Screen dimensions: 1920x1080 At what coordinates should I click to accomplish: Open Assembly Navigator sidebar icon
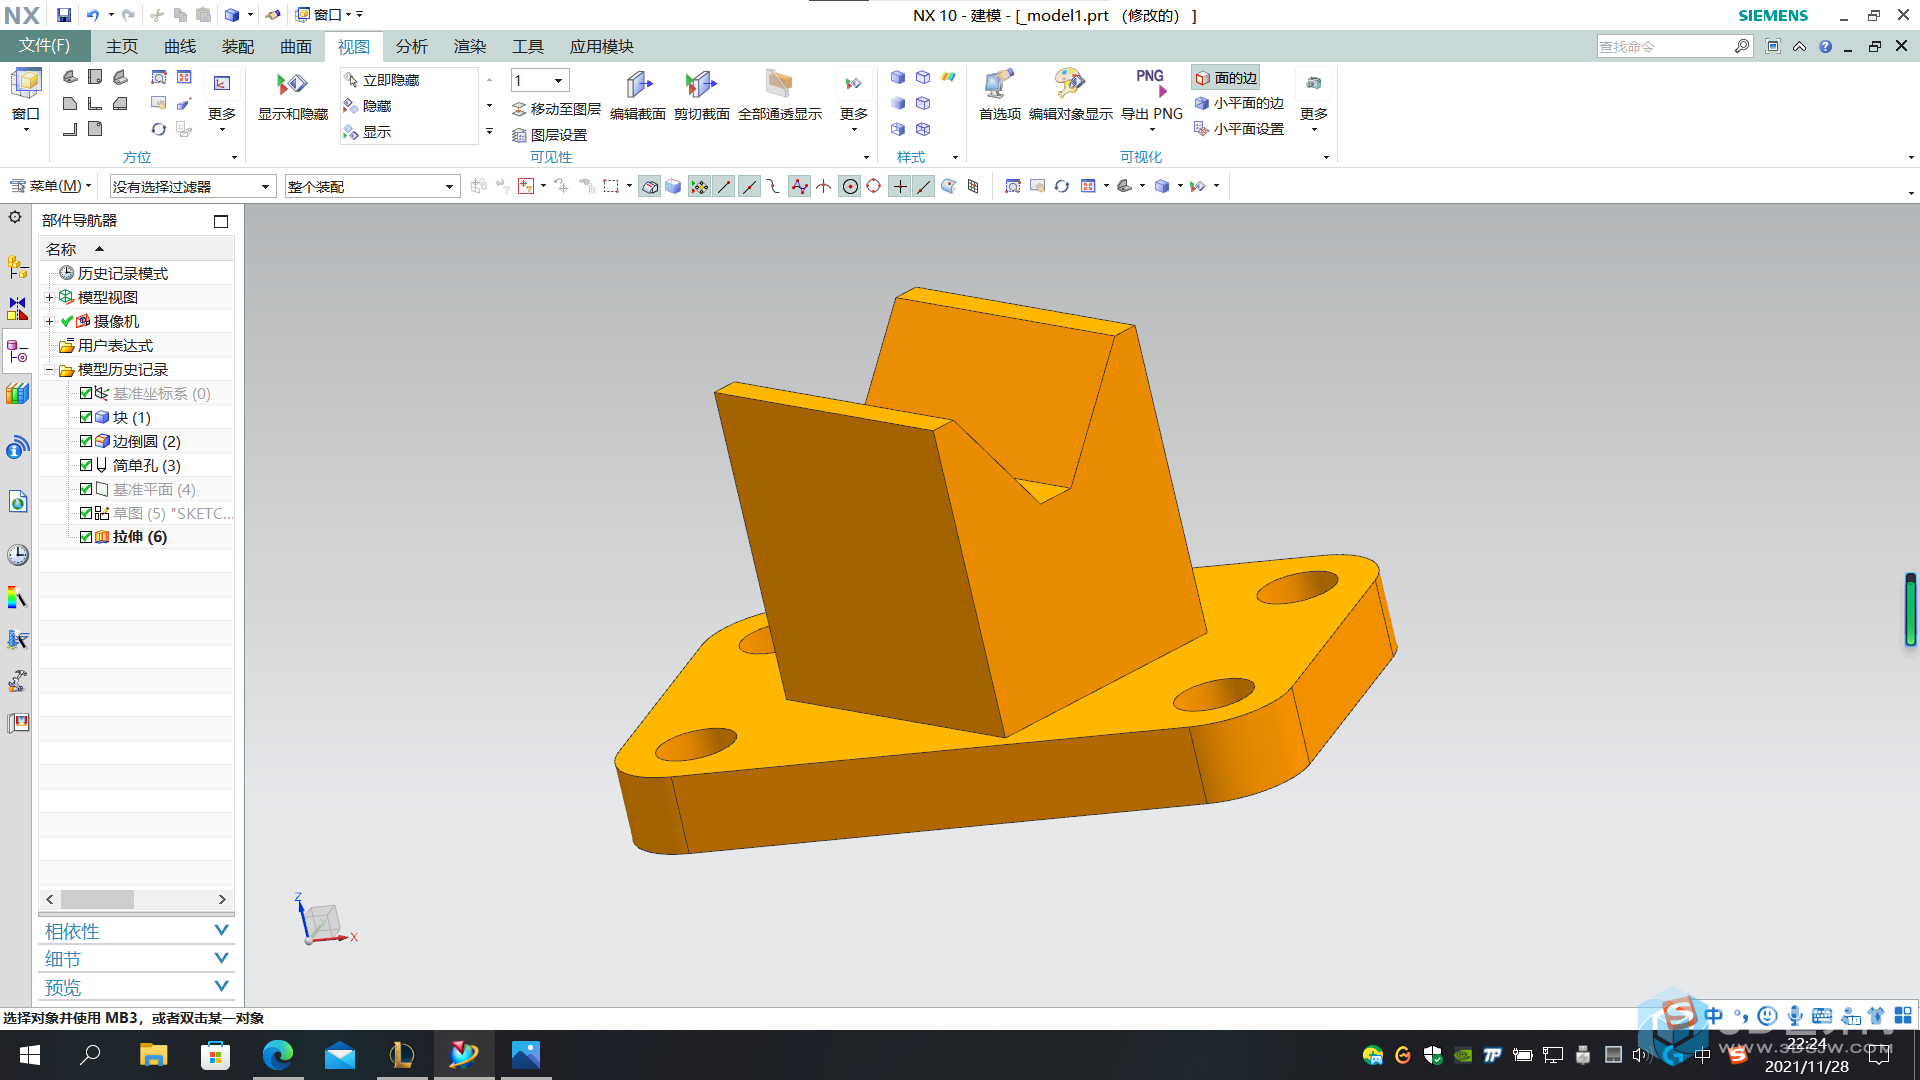click(x=17, y=266)
